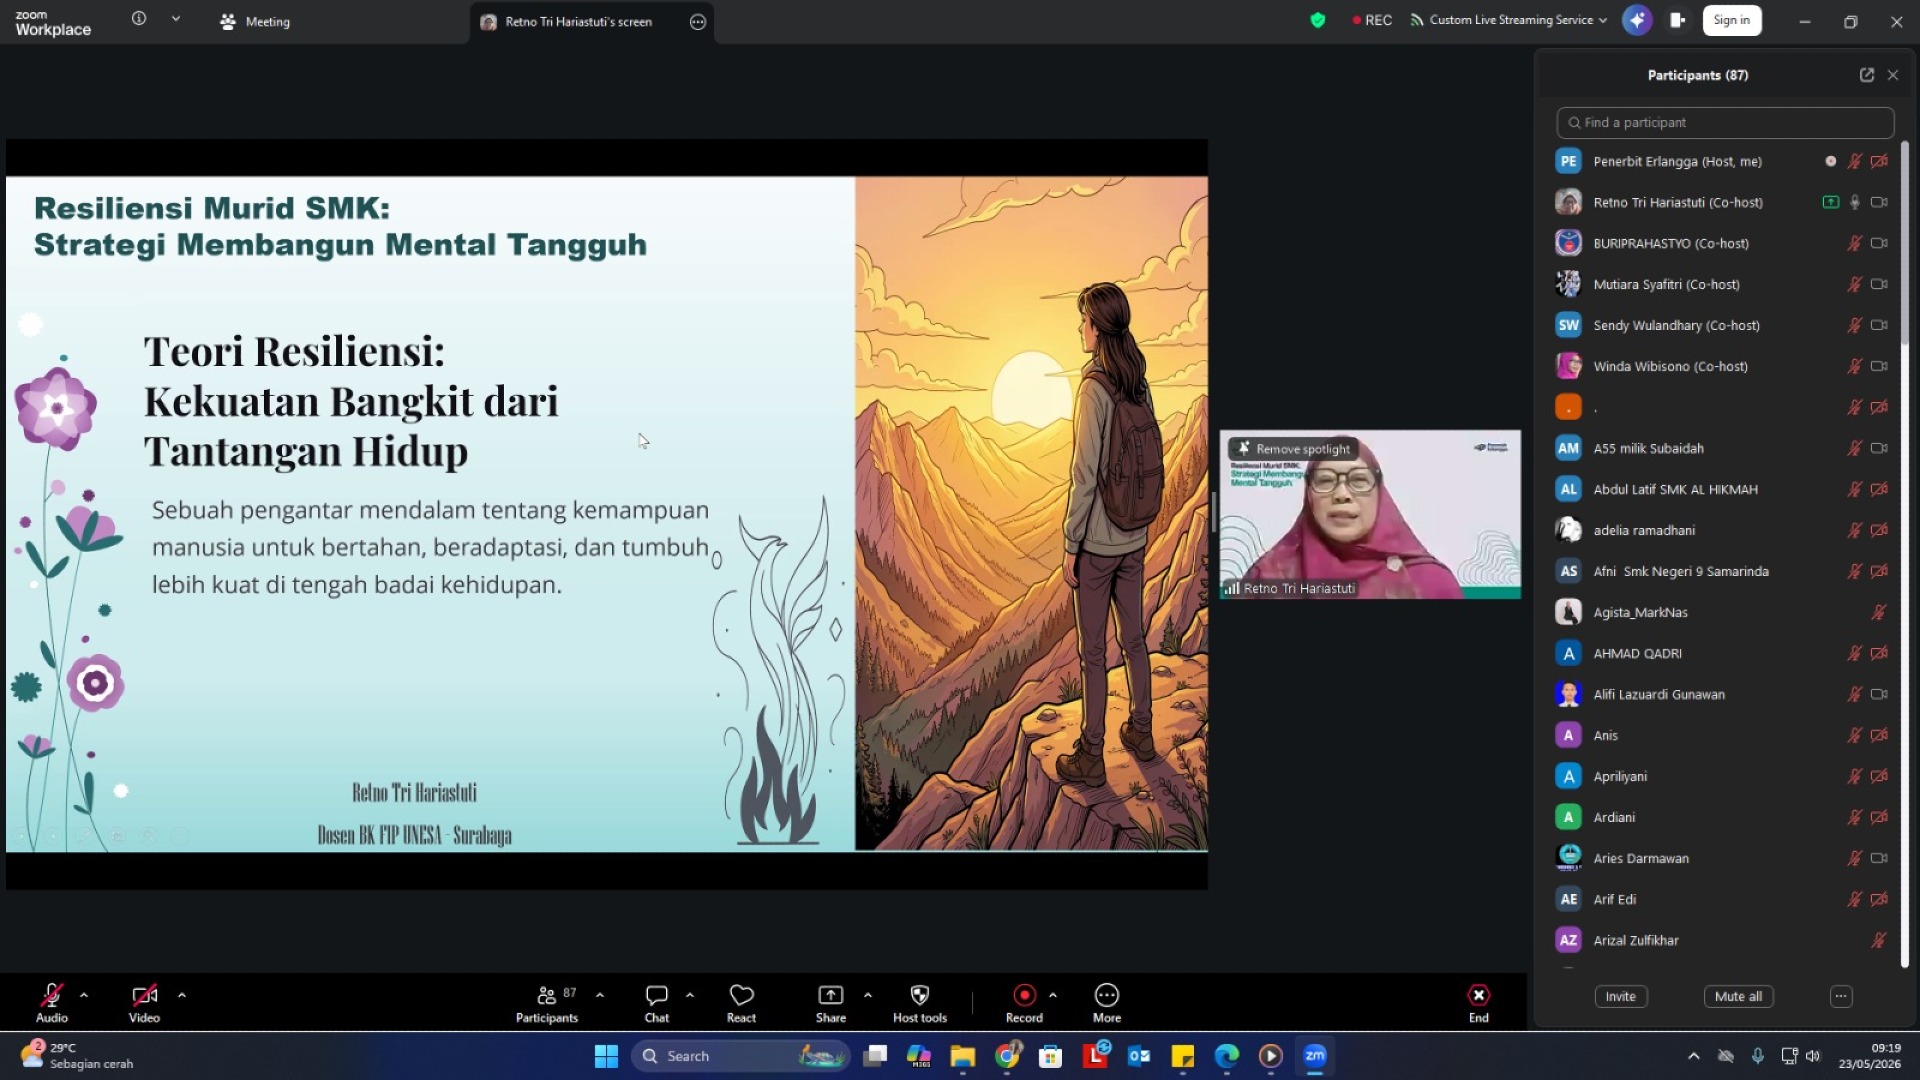The height and width of the screenshot is (1080, 1920).
Task: Open Microsoft Edge from the taskbar
Action: (1227, 1056)
